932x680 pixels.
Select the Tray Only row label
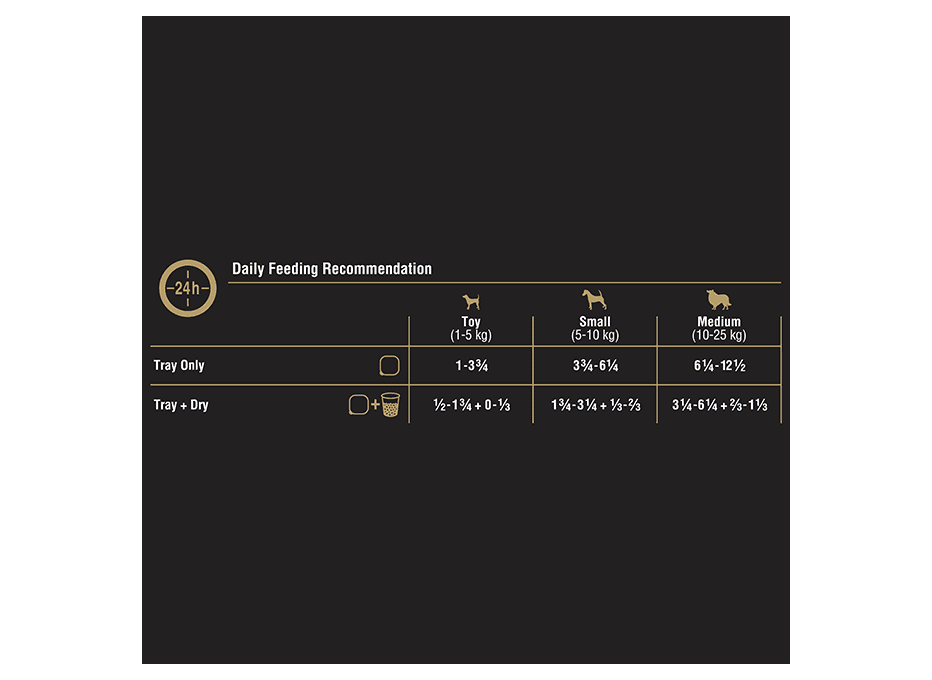point(179,366)
